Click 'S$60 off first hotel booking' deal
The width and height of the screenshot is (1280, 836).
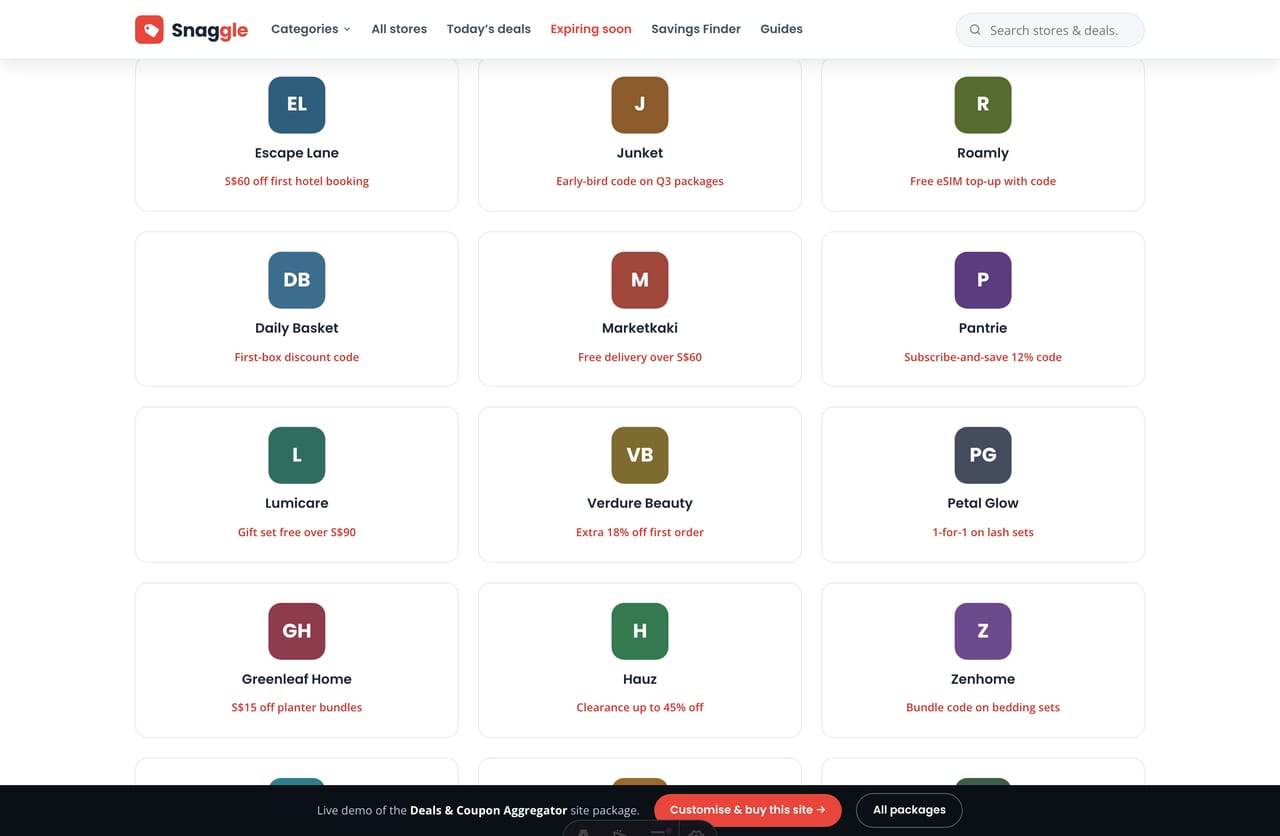pos(297,181)
